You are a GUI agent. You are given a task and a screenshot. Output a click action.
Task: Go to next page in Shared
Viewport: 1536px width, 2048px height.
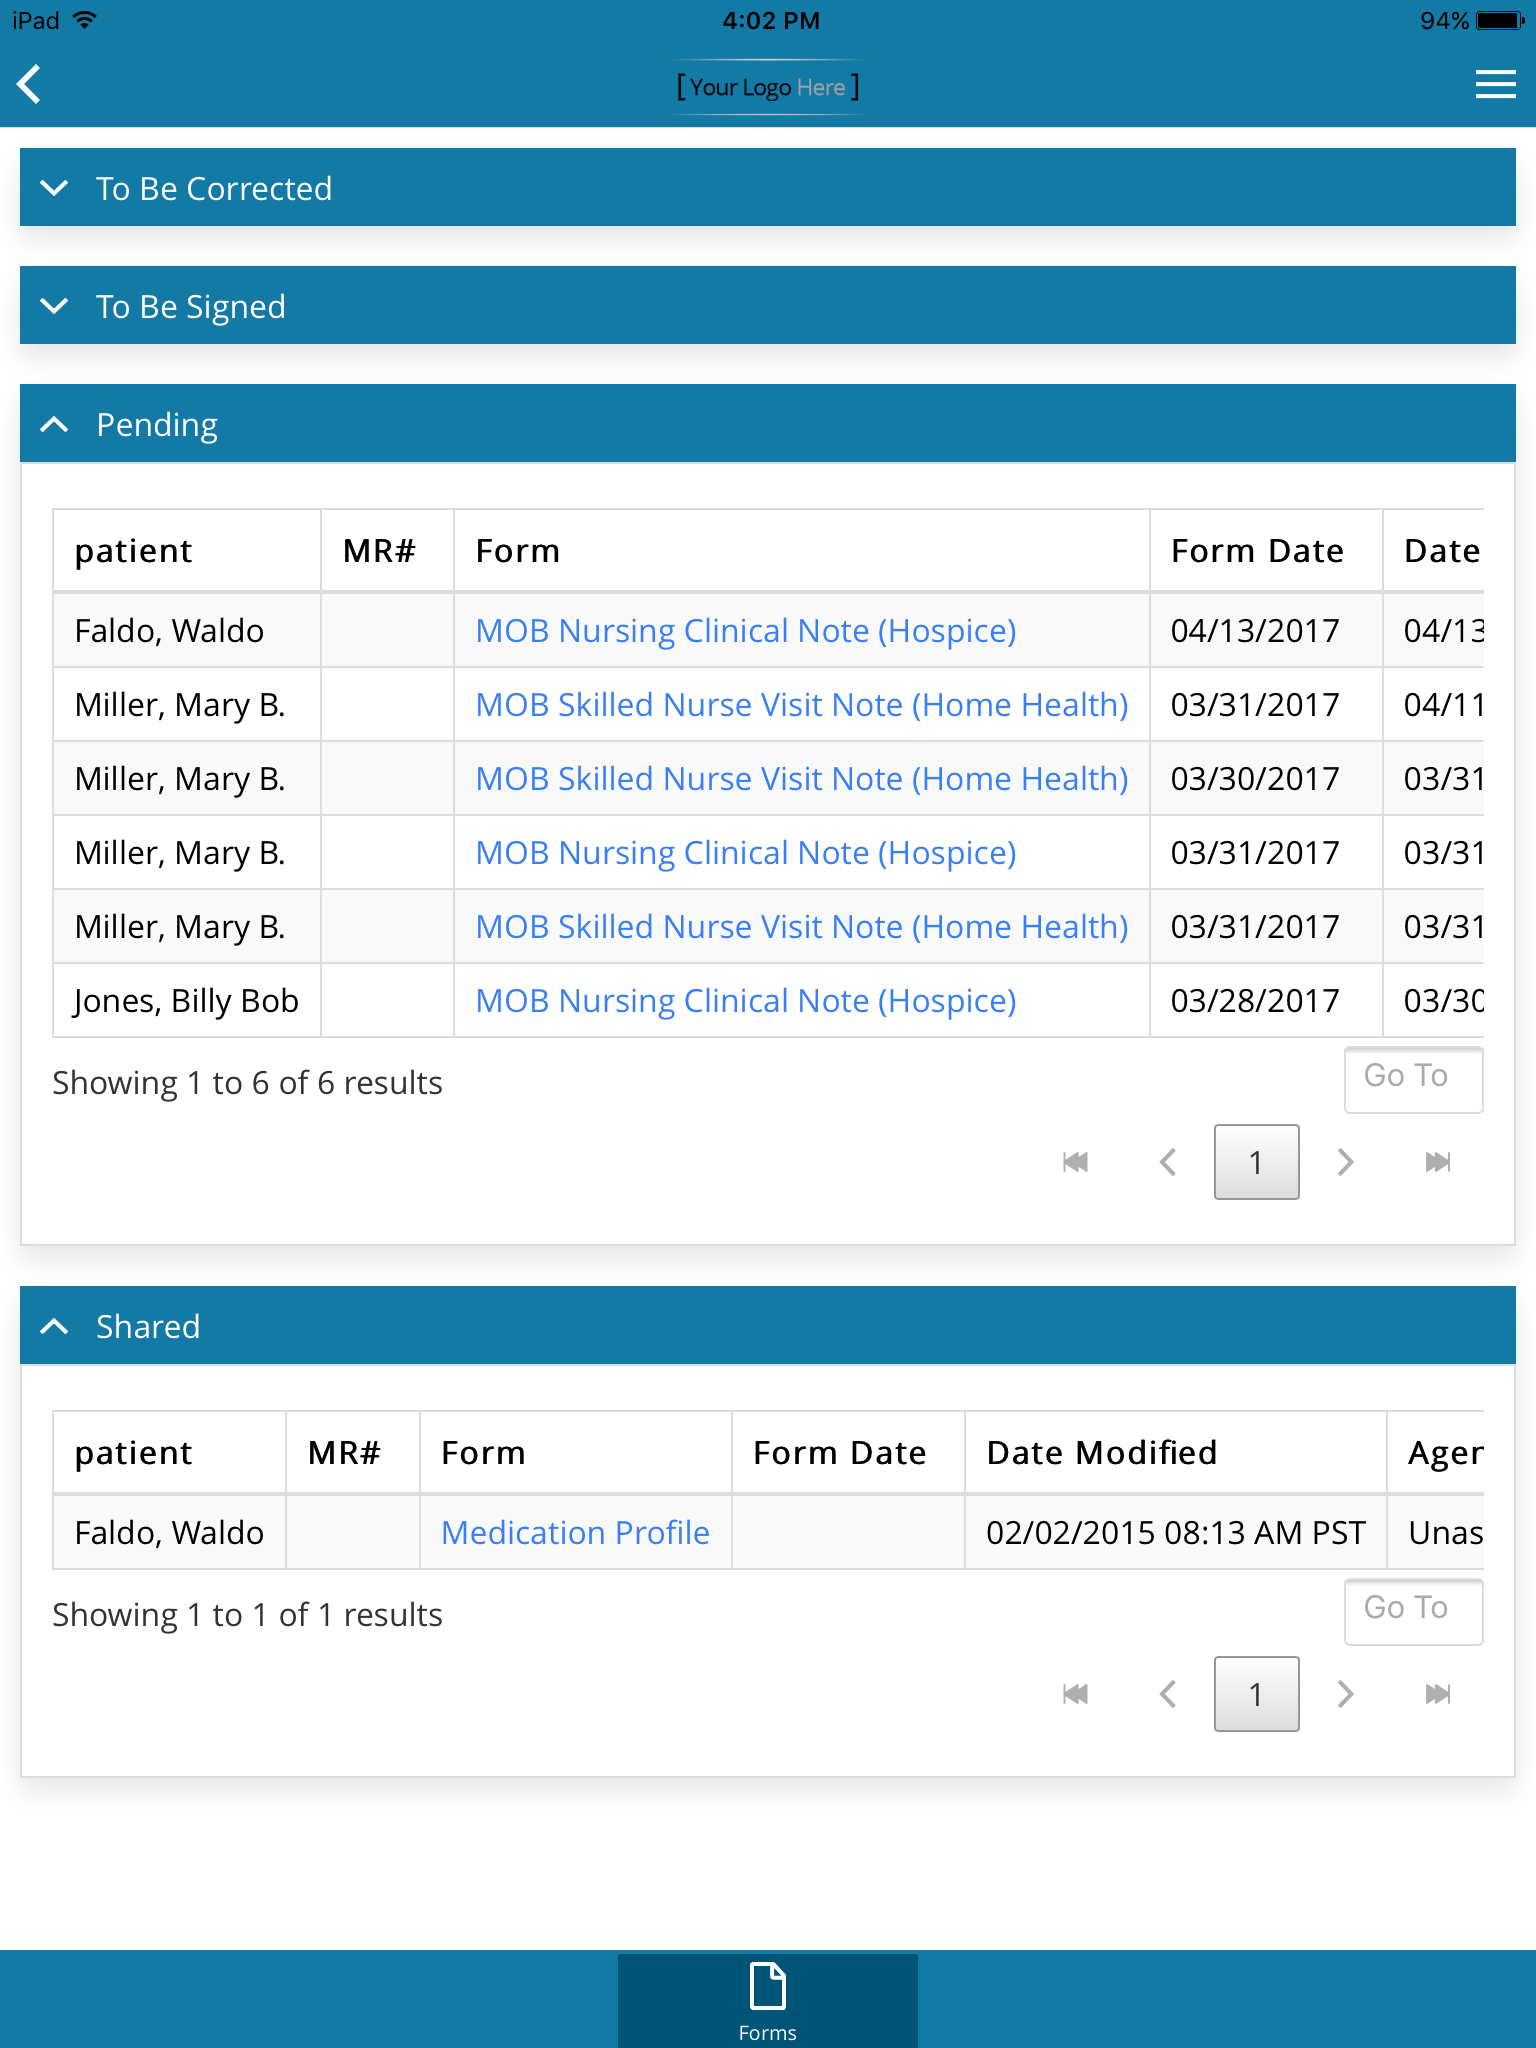[1346, 1694]
